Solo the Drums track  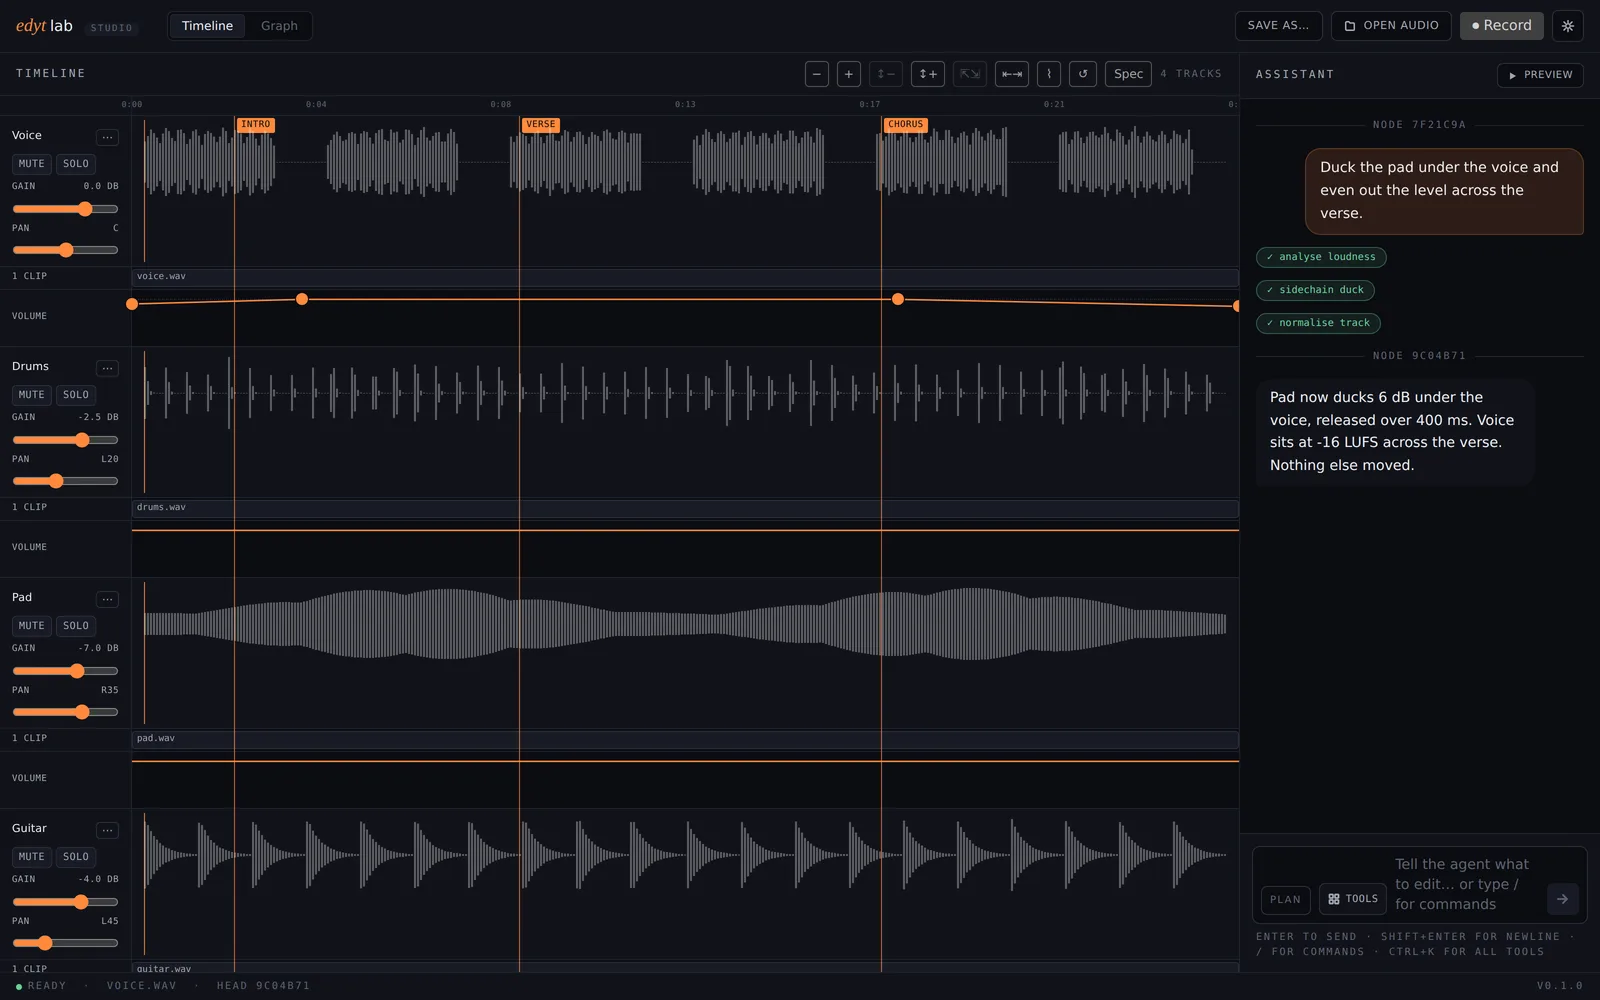click(76, 395)
